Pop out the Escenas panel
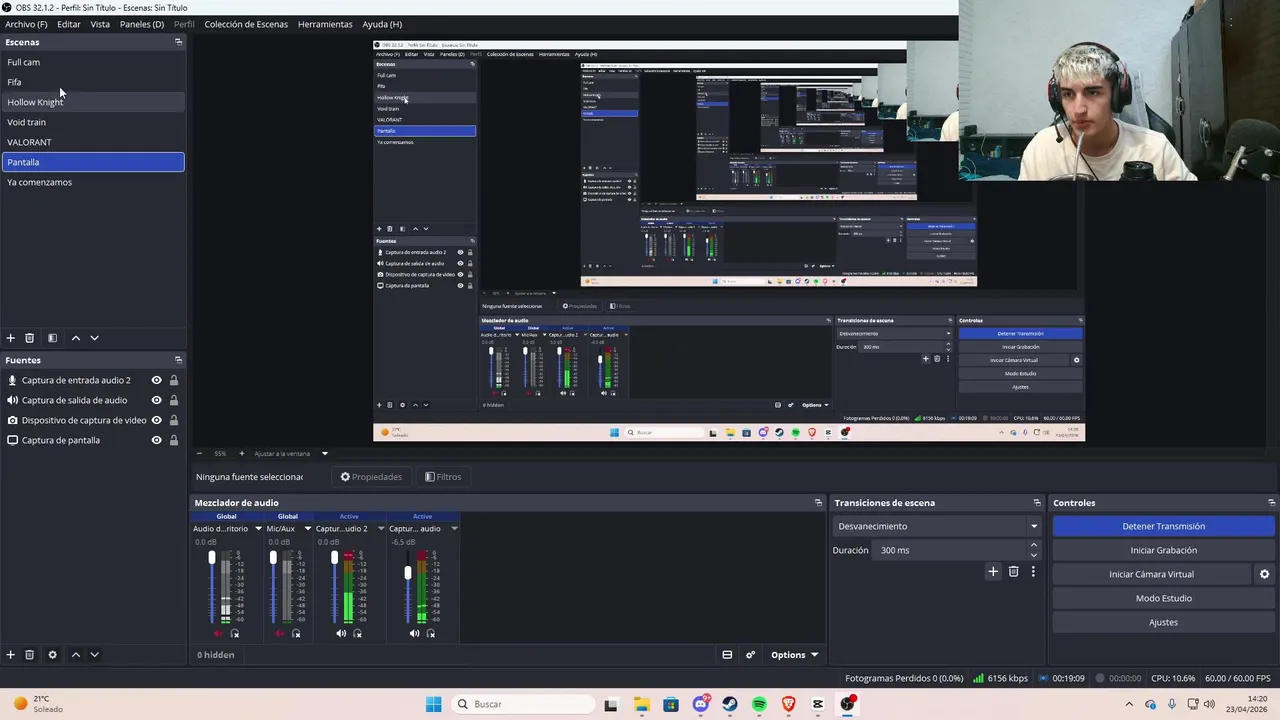 click(x=178, y=42)
